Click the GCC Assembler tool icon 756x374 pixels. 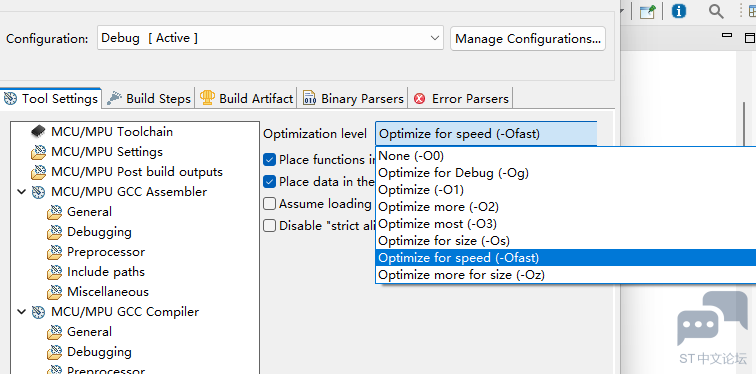(x=39, y=192)
